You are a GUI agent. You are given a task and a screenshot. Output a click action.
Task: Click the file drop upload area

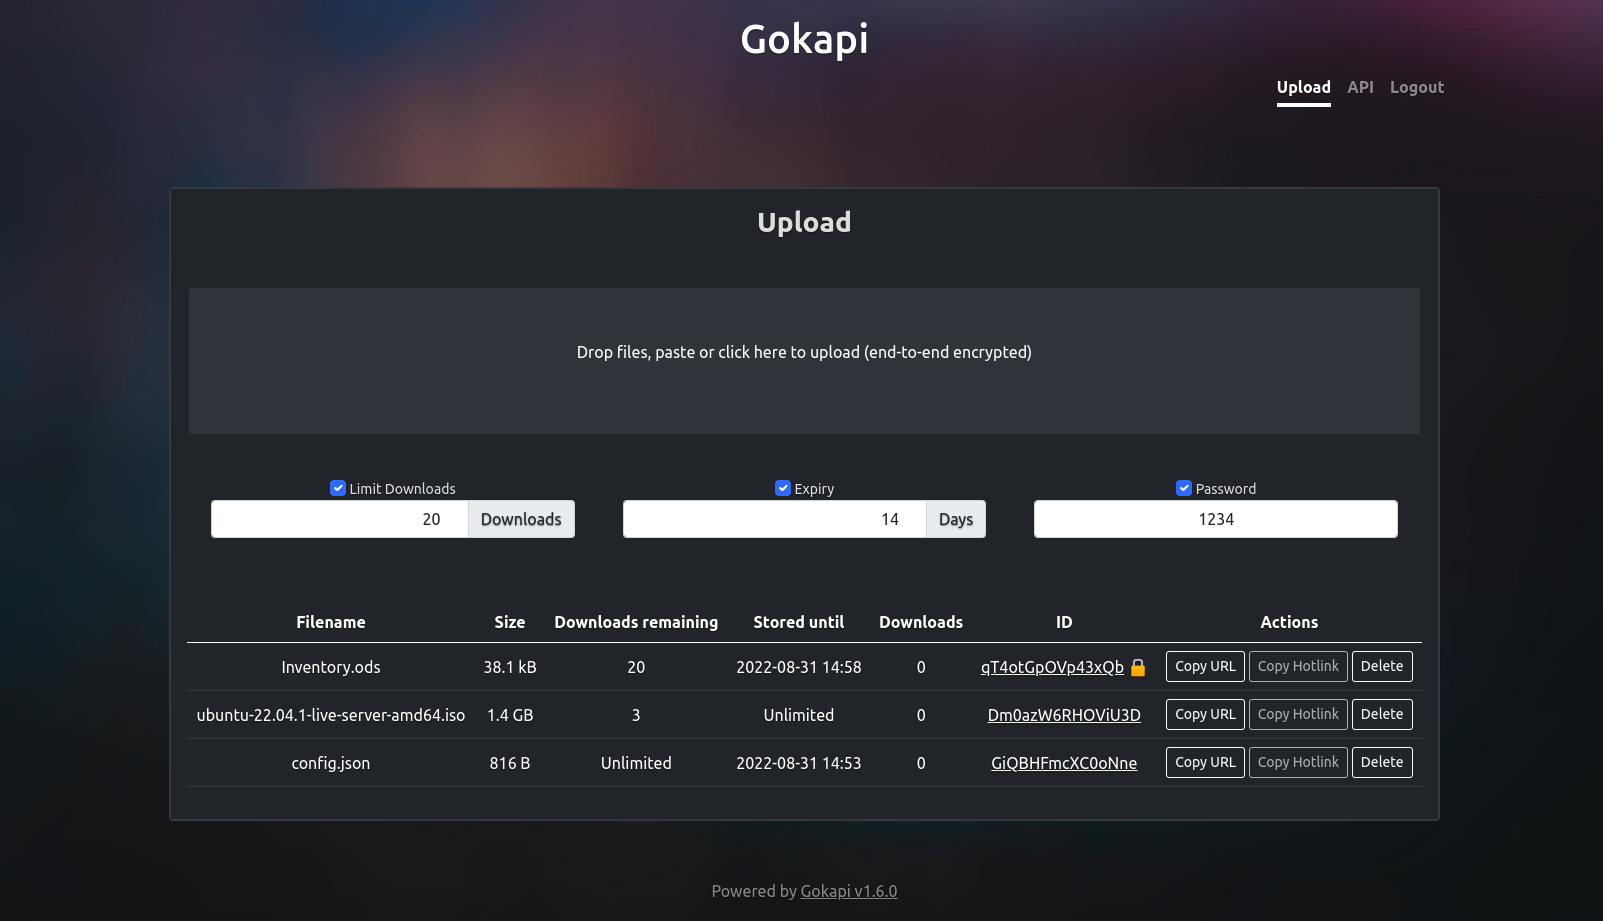pos(804,361)
